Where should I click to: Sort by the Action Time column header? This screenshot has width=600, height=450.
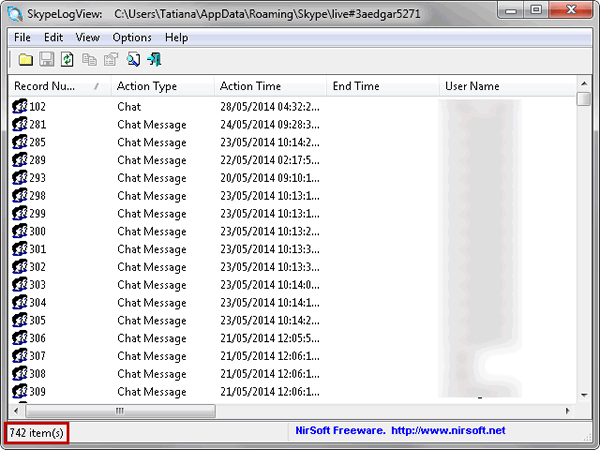click(270, 86)
